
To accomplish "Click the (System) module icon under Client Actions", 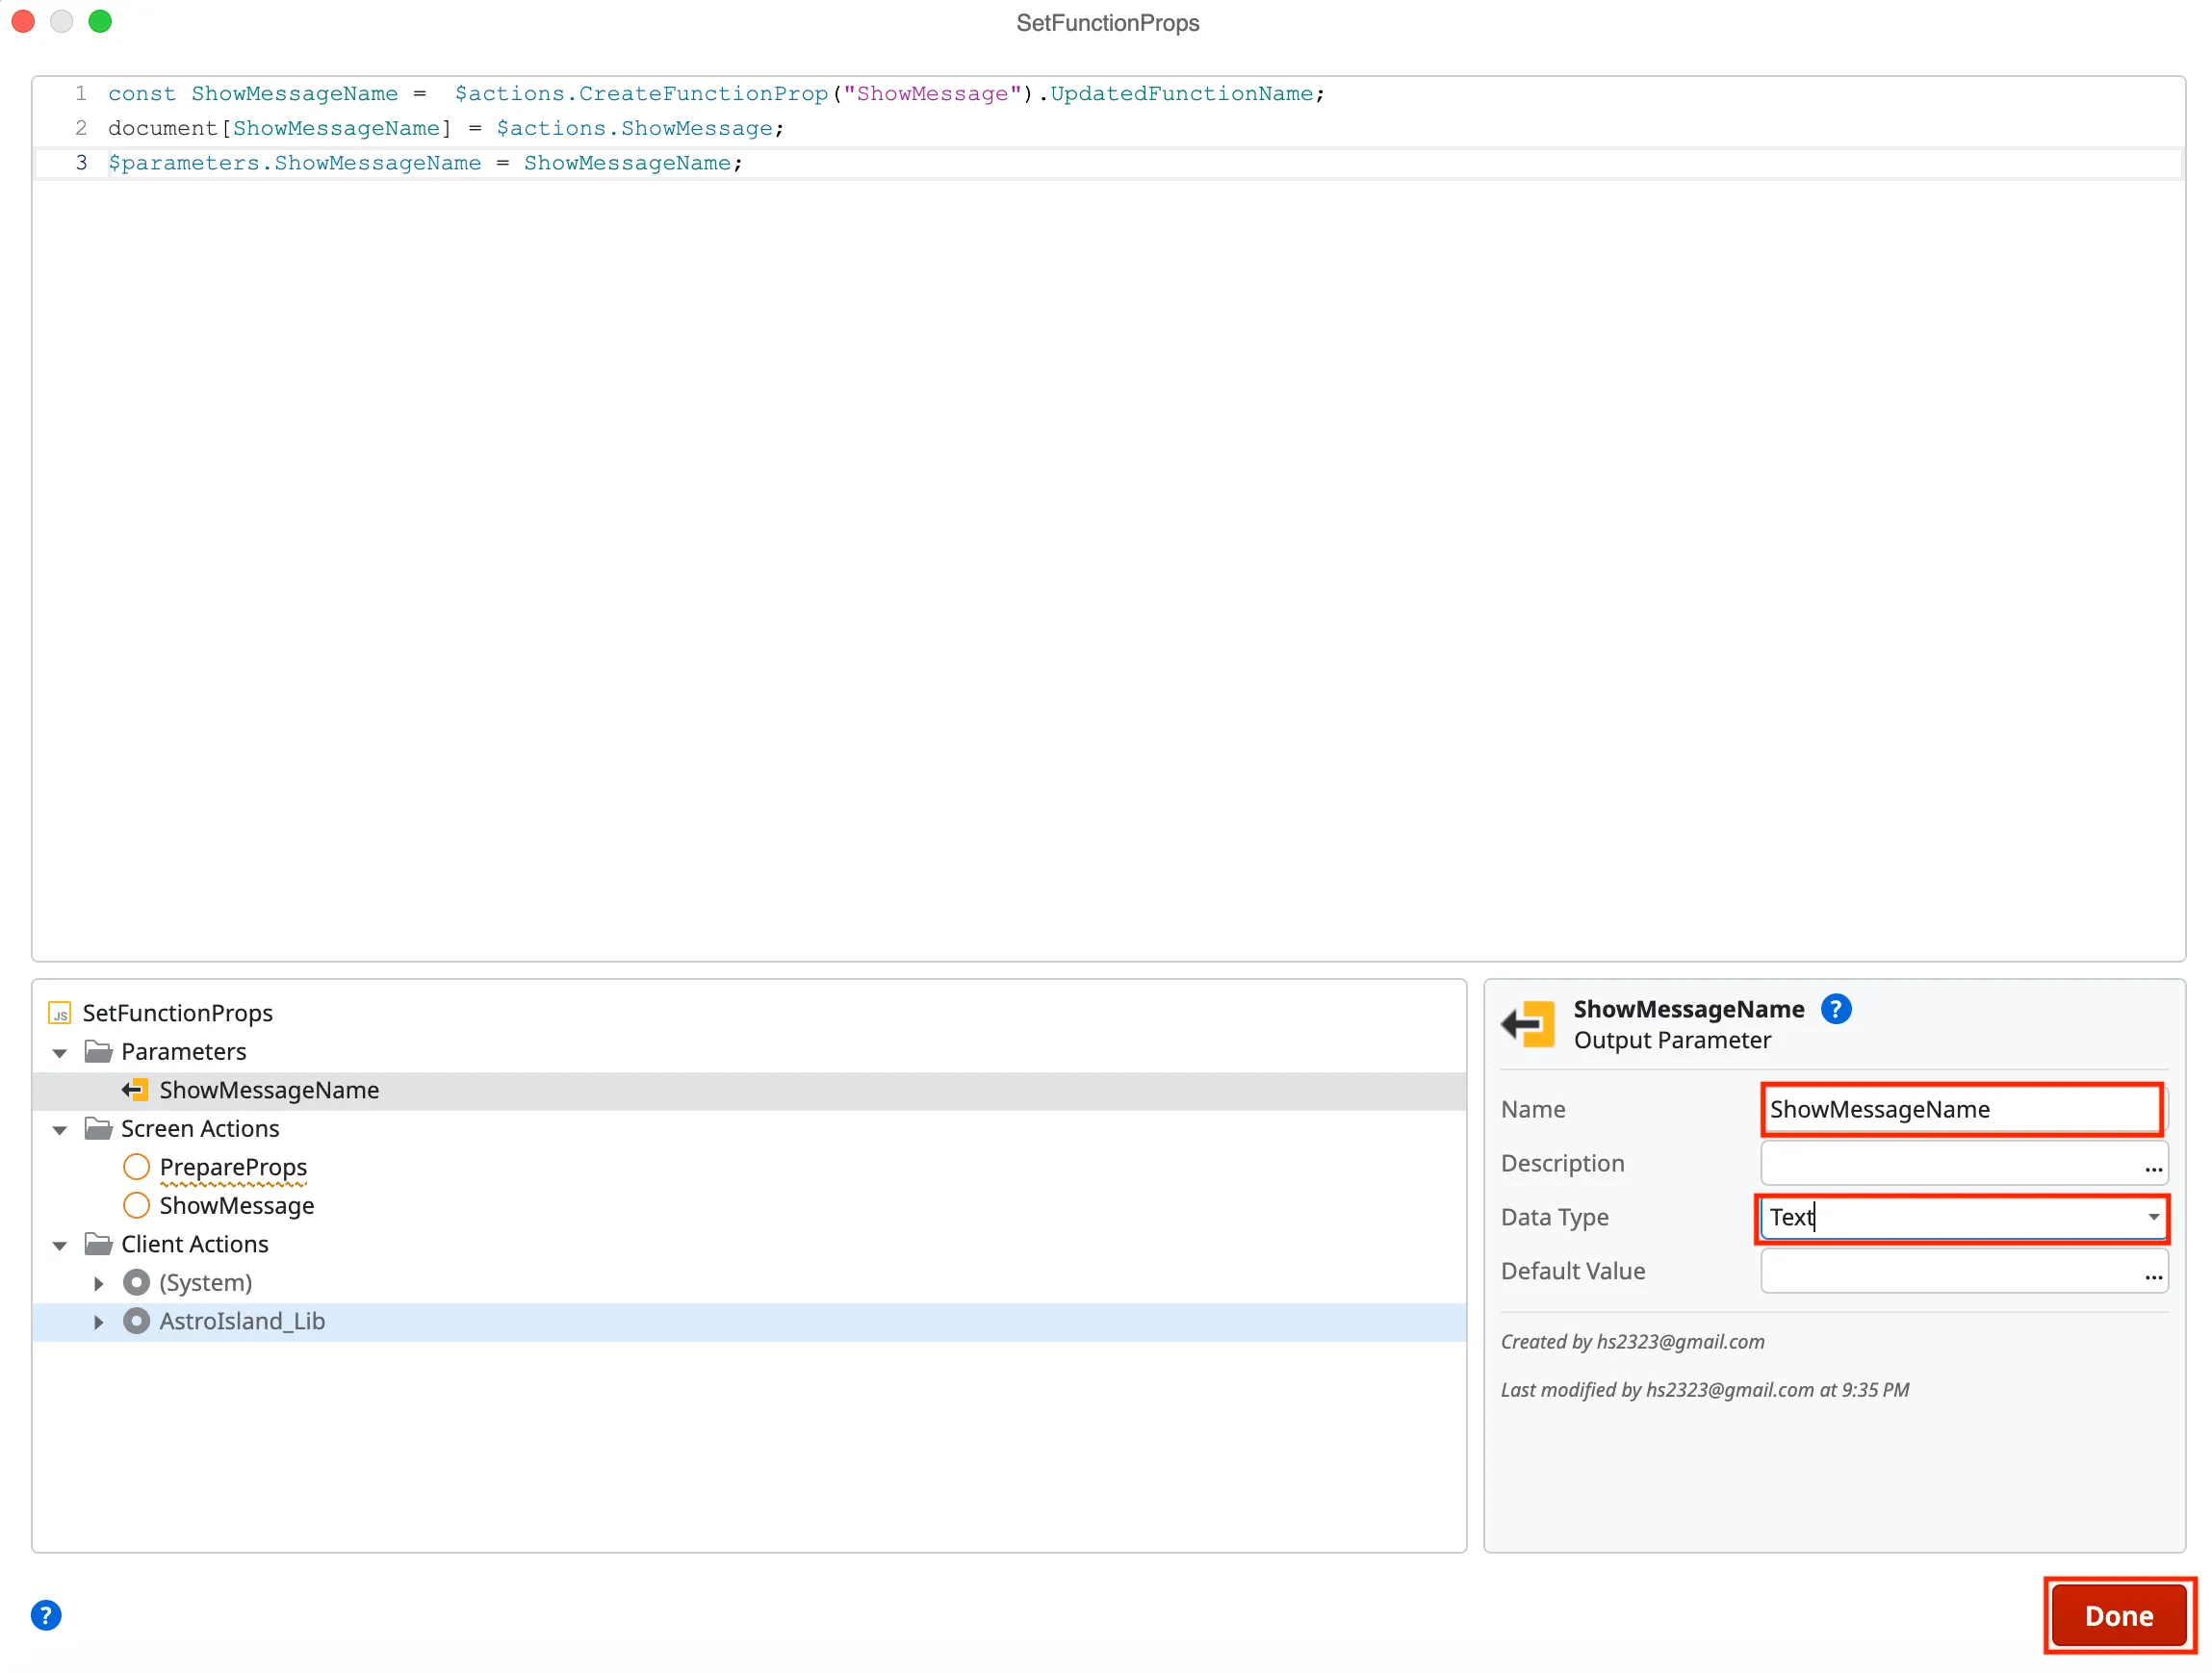I will coord(136,1282).
